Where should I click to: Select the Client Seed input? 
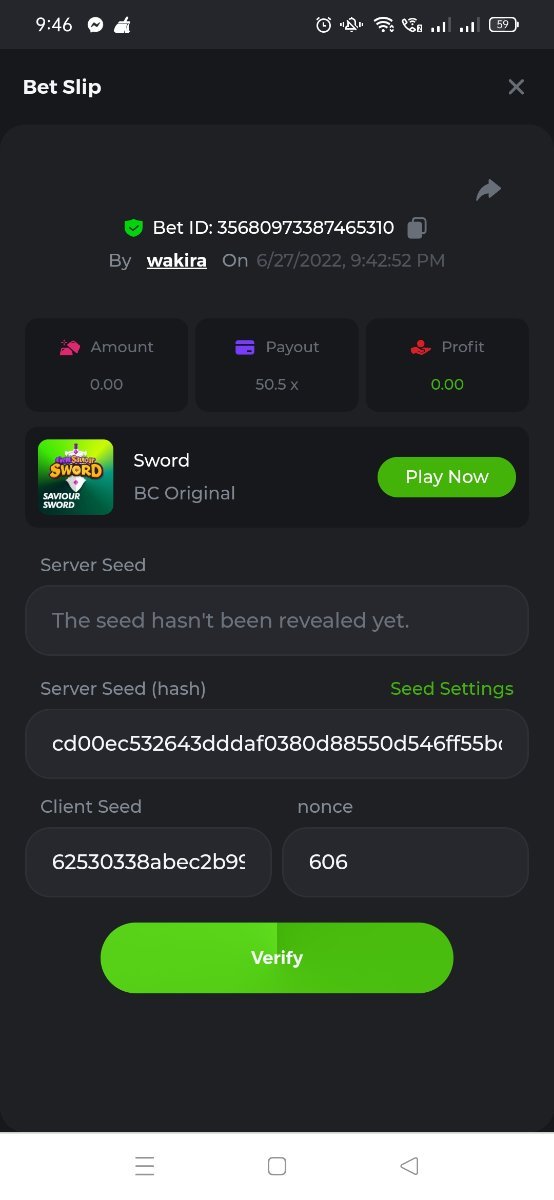[148, 862]
